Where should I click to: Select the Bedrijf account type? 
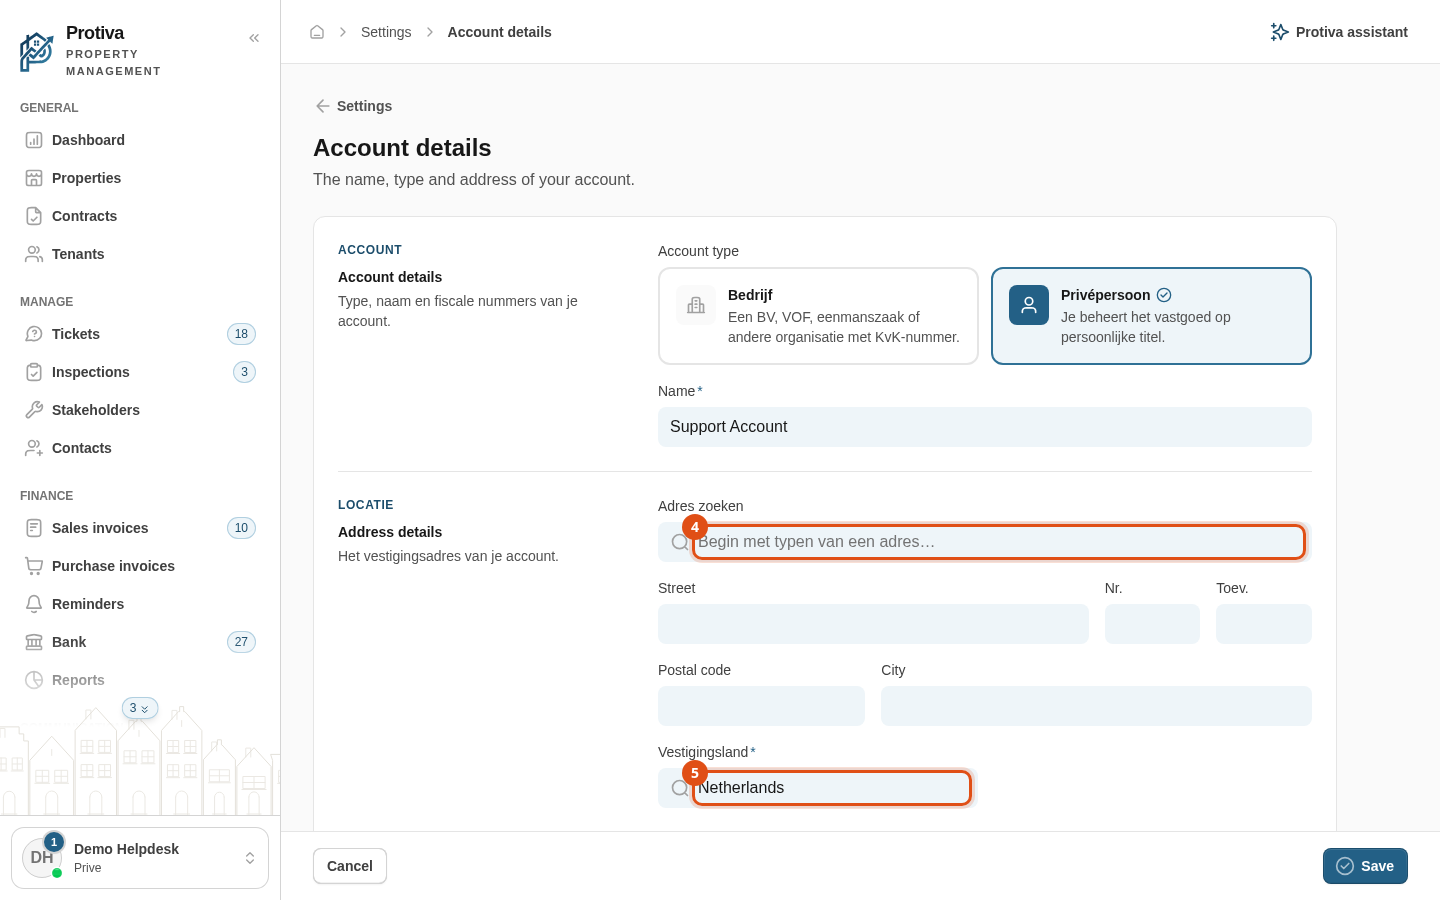click(818, 316)
